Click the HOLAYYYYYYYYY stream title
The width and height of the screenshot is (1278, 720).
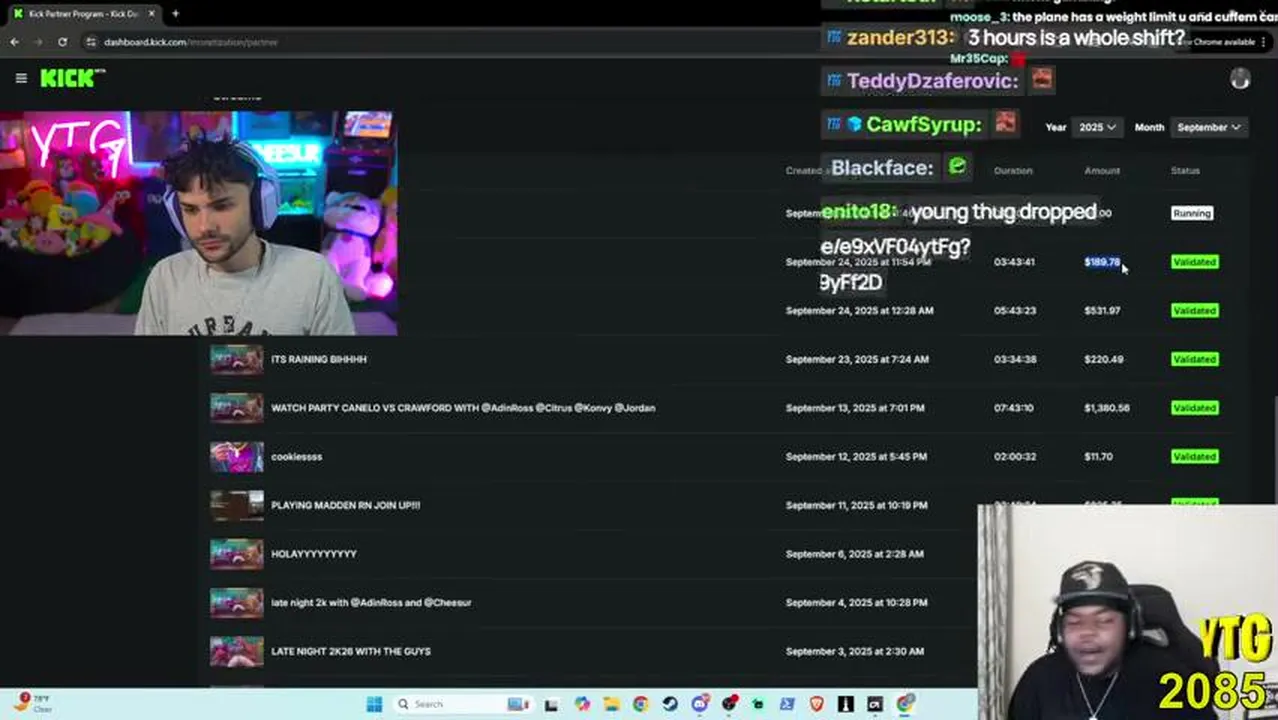(313, 554)
